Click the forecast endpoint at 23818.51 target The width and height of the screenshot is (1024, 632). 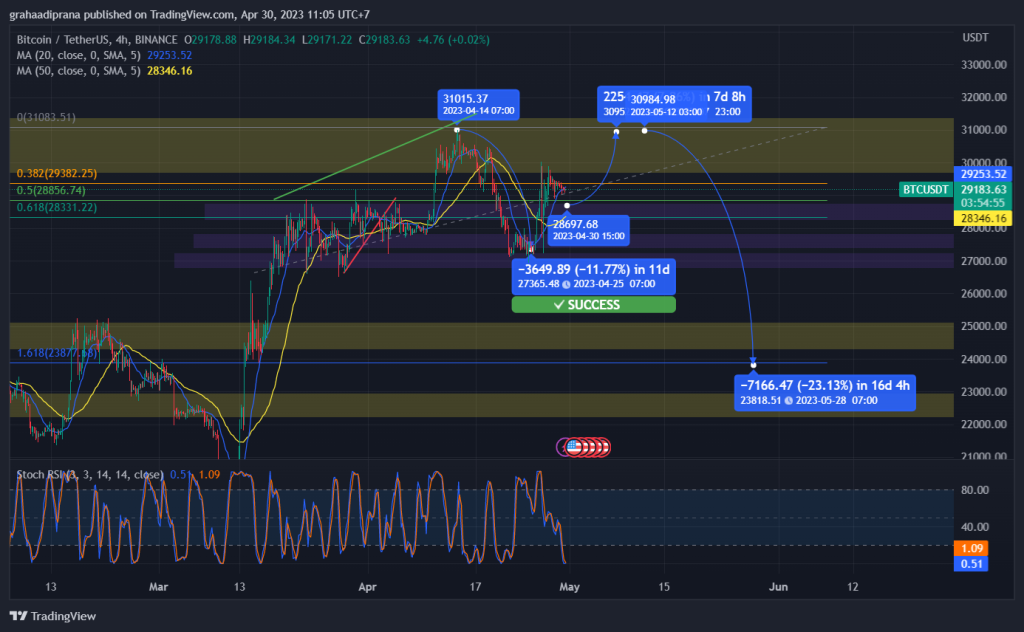[x=753, y=364]
